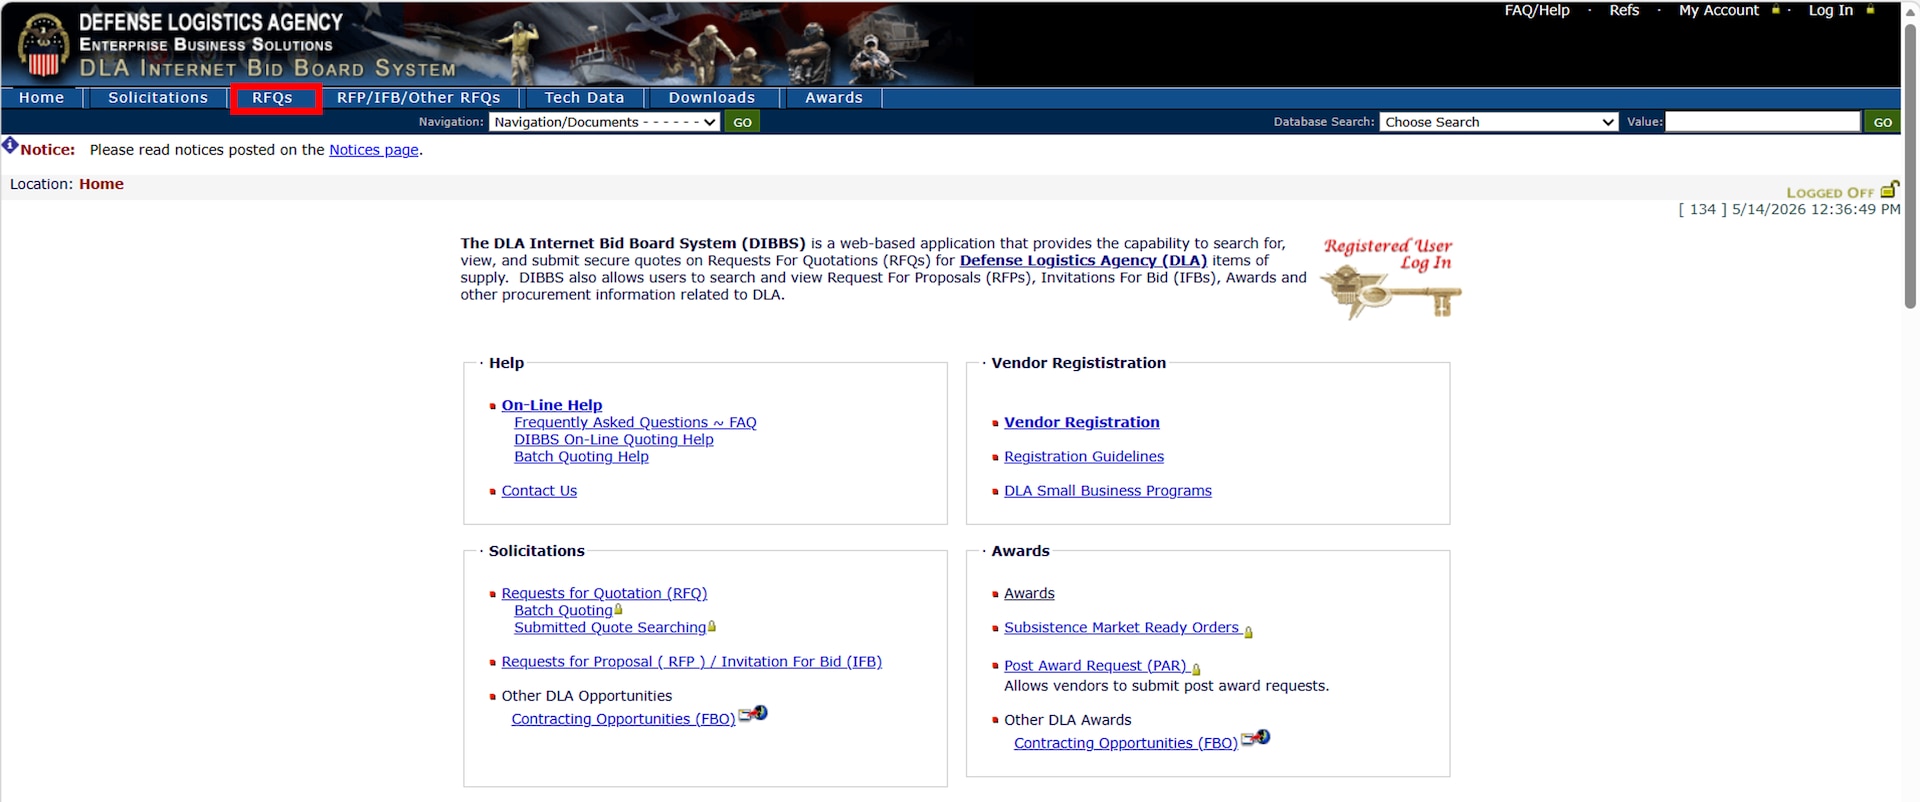Click 'Allows vendors to submit post award requests.' text
Image resolution: width=1920 pixels, height=802 pixels.
(x=1167, y=686)
